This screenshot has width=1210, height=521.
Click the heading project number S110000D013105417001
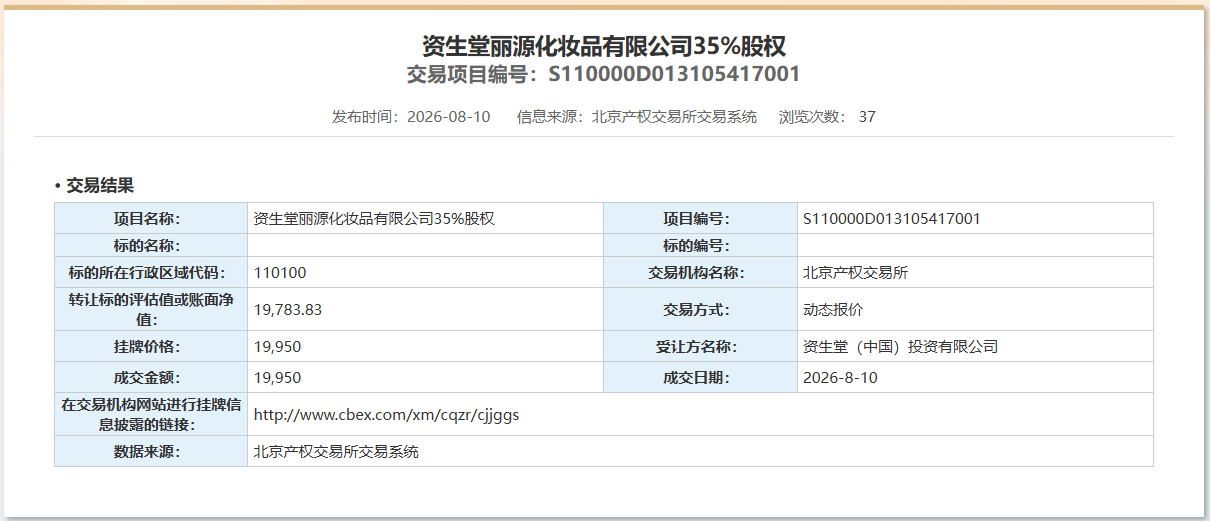(x=675, y=74)
